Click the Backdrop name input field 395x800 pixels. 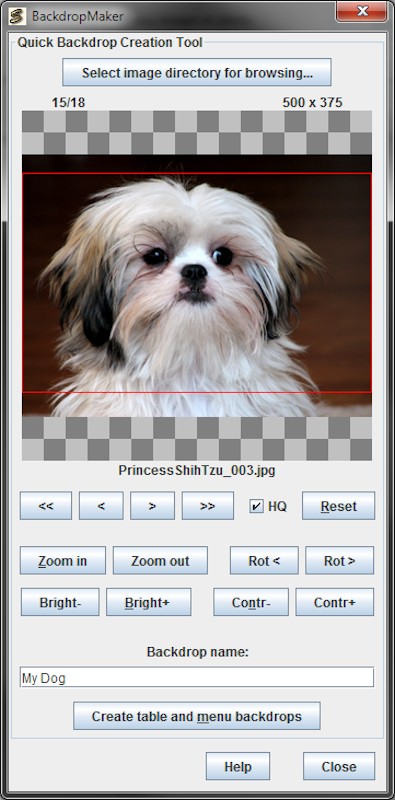click(197, 677)
